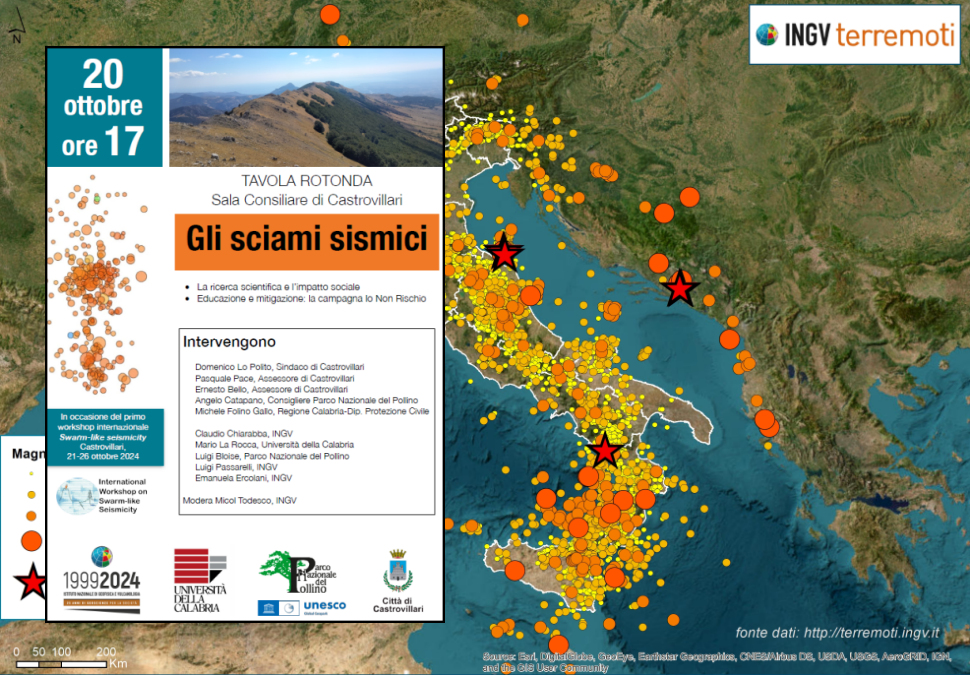Viewport: 970px width, 675px height.
Task: Click 'Domenico Lo Polito, Sindaco di Castrovillari'
Action: 280,367
